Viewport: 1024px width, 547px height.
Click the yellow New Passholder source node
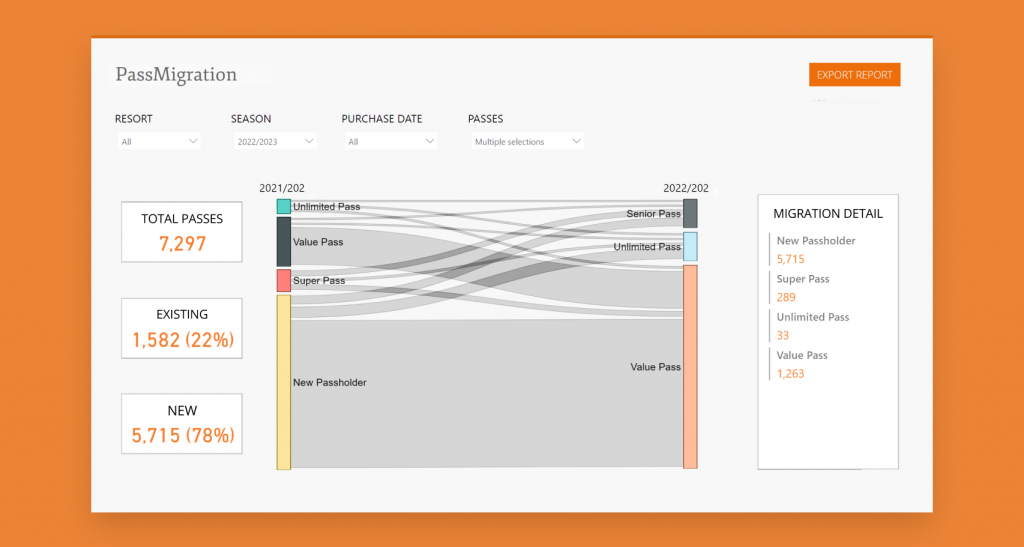point(284,381)
